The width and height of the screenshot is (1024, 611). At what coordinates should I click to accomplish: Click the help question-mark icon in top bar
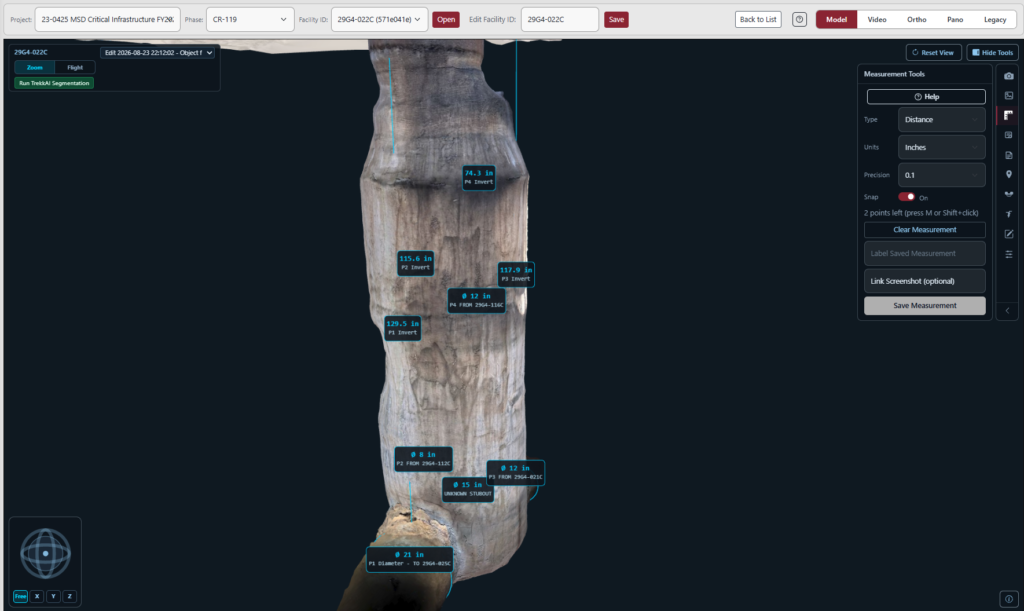[799, 20]
